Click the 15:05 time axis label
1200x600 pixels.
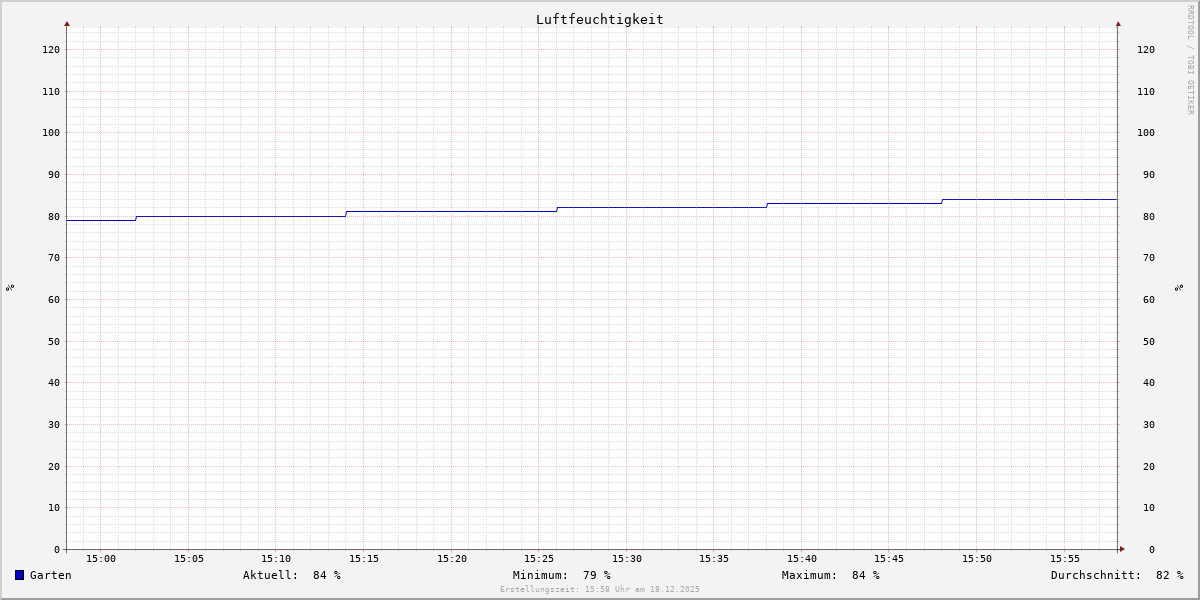189,559
